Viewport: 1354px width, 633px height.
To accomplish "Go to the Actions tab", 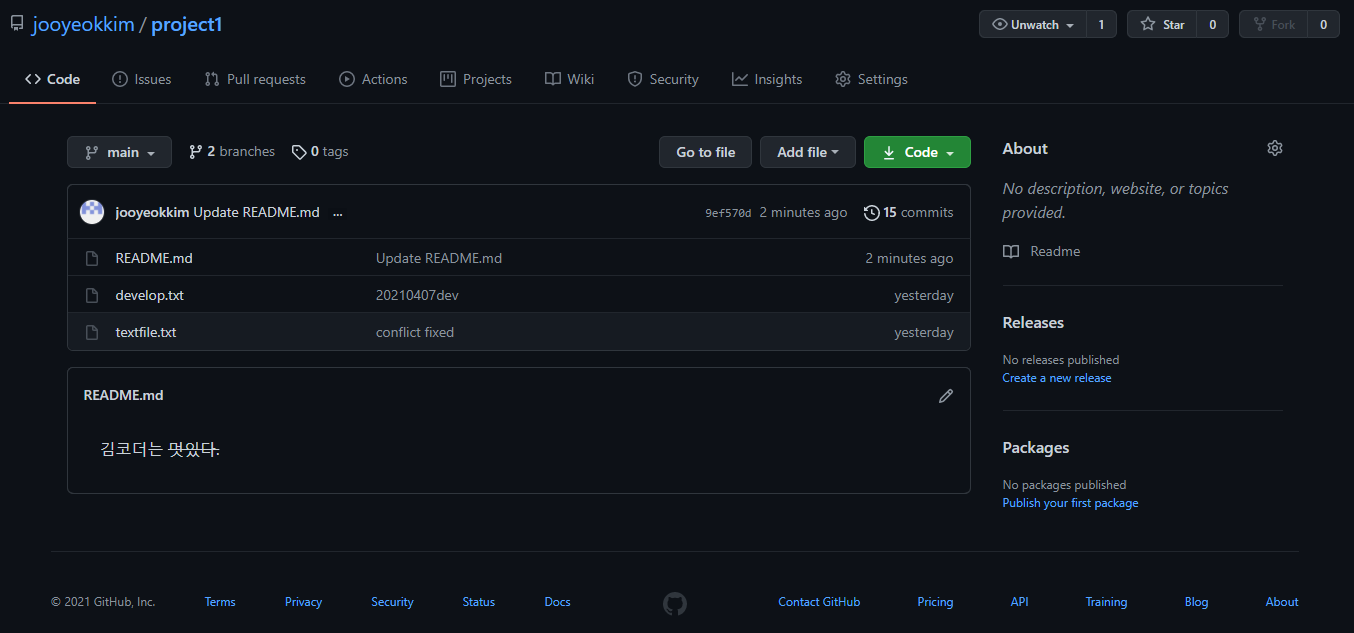I will point(373,79).
